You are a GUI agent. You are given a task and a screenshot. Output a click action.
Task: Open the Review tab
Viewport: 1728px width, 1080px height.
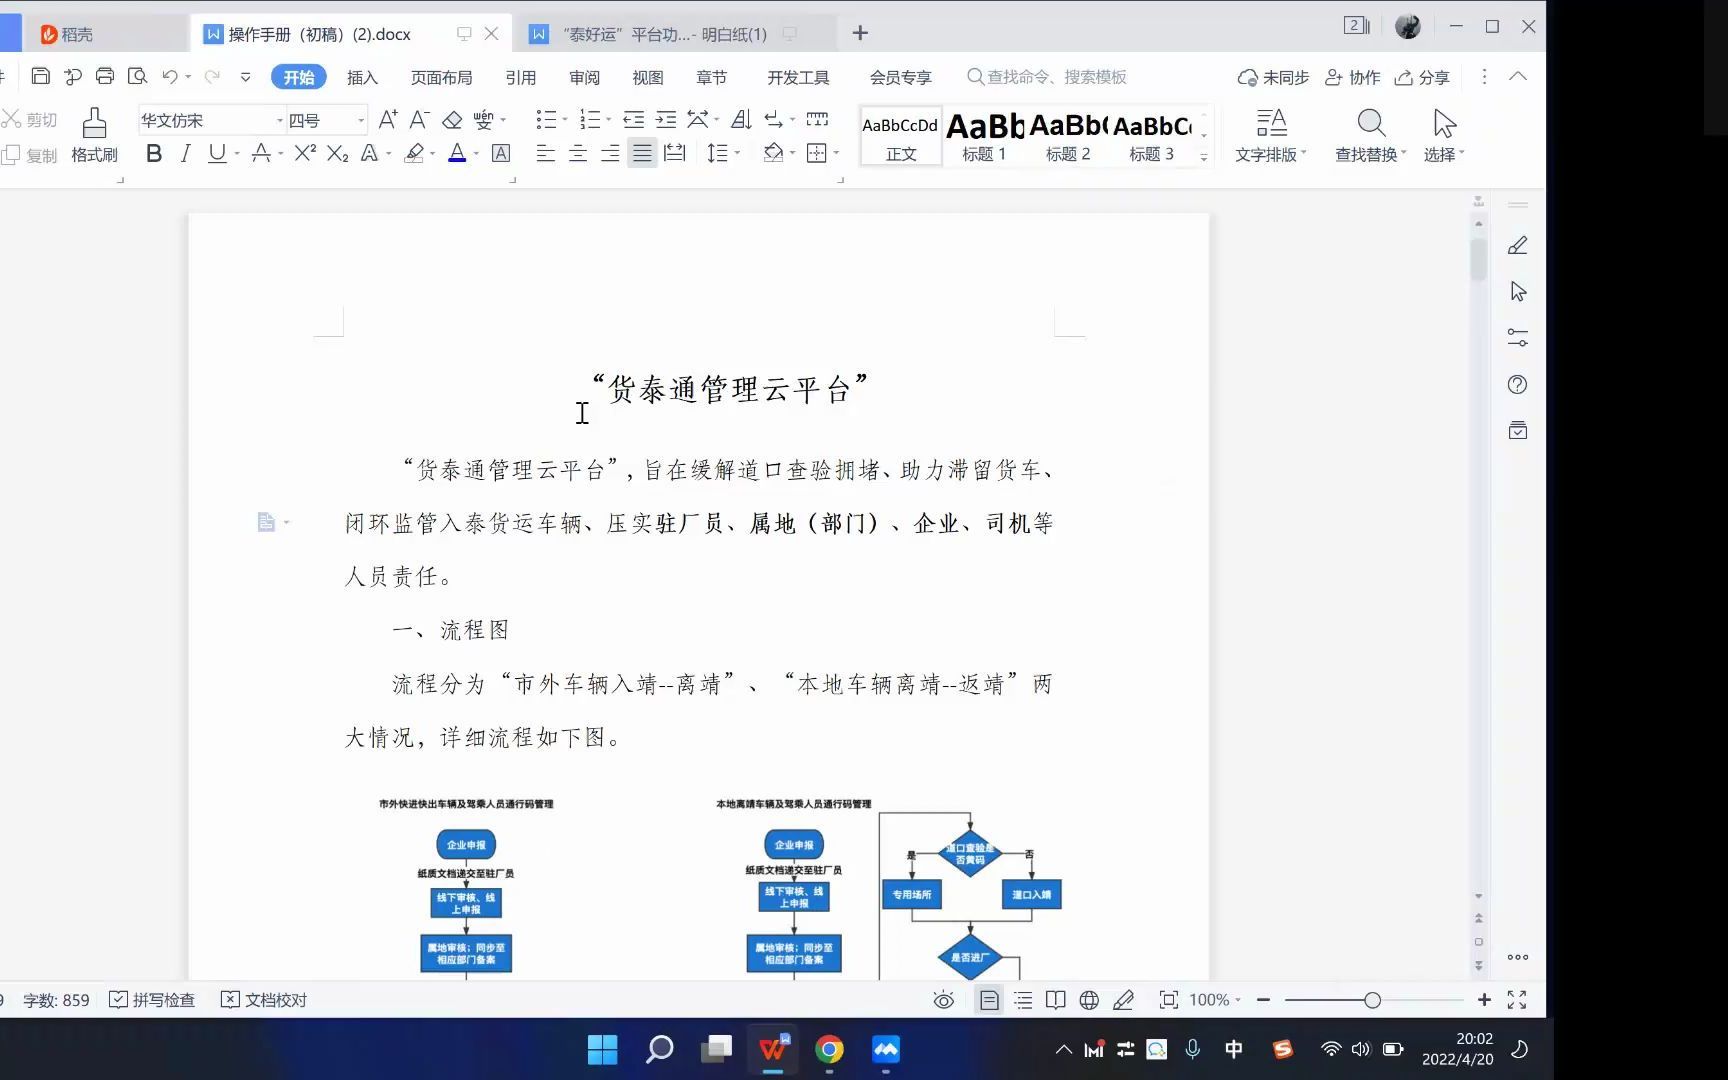[x=584, y=77]
